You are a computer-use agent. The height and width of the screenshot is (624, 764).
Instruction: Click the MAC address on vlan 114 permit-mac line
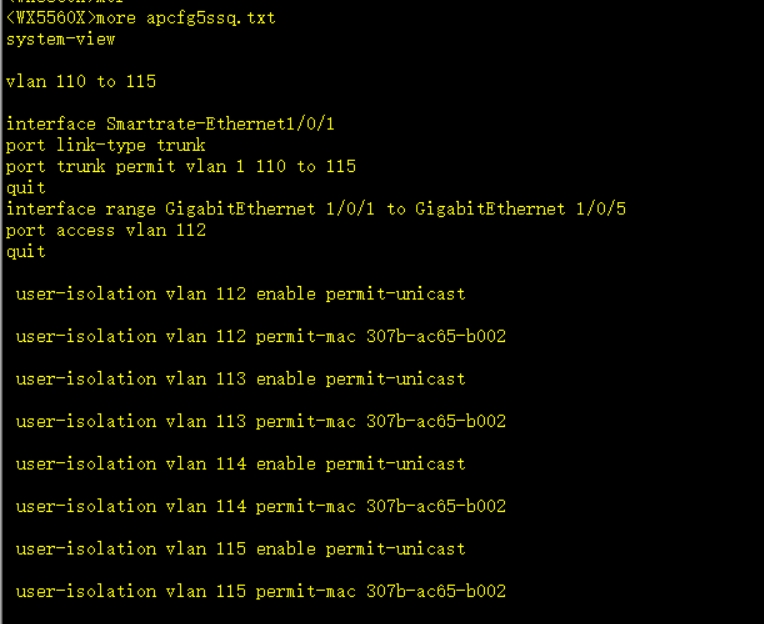point(436,506)
